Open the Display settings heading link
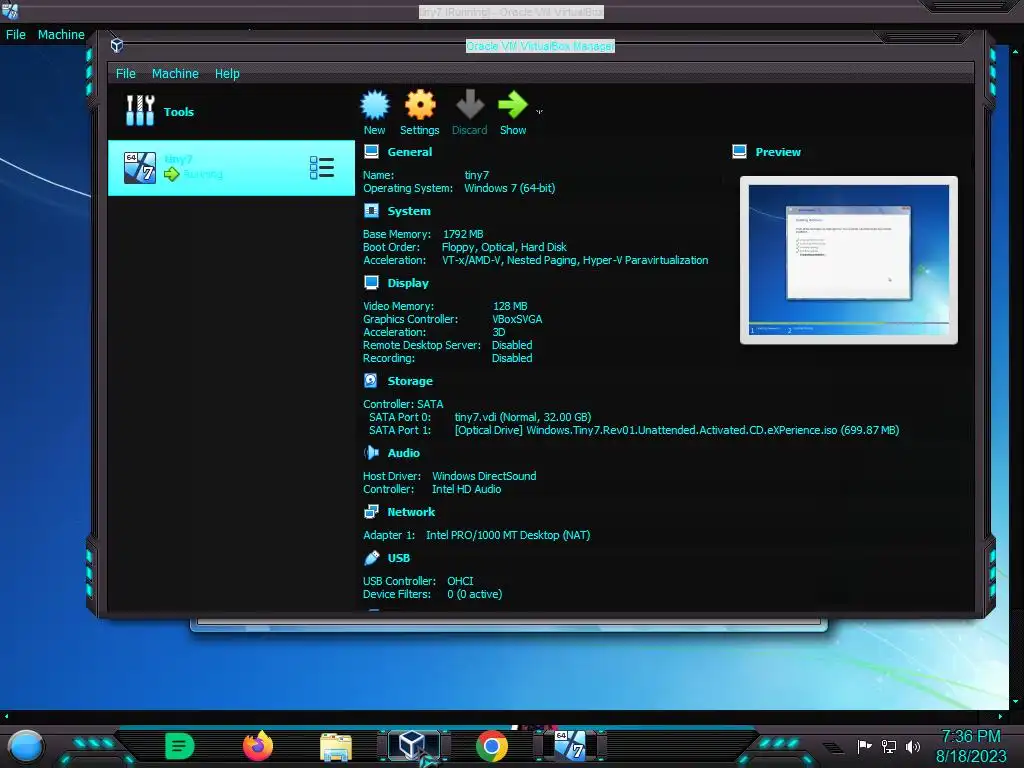This screenshot has width=1024, height=768. (x=408, y=283)
